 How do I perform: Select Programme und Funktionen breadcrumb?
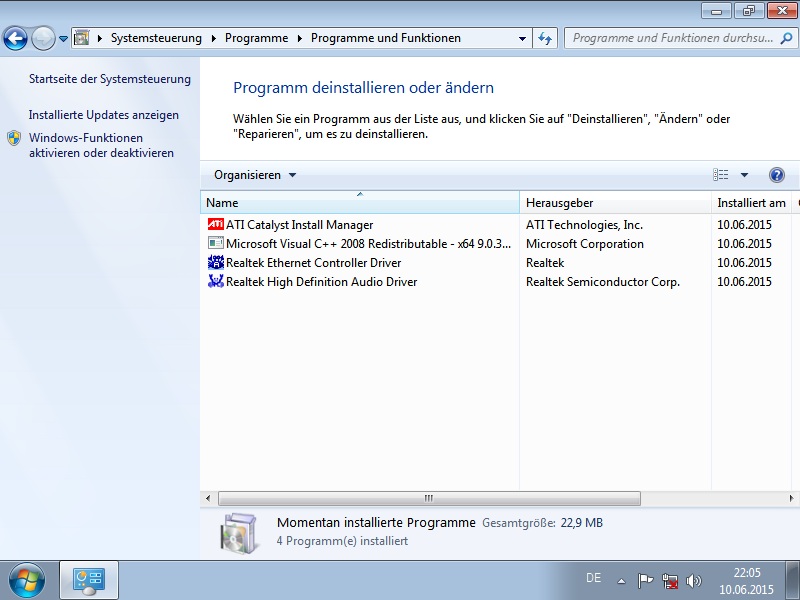tap(386, 38)
